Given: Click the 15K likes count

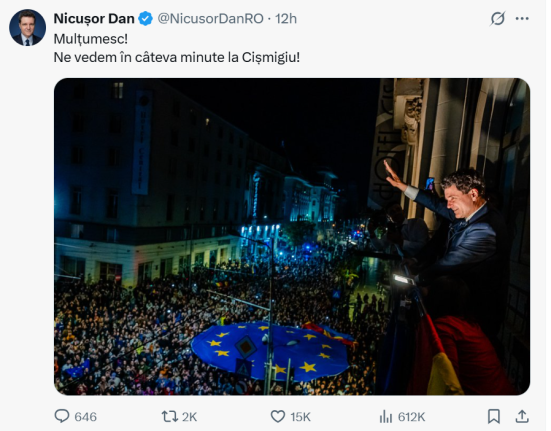Looking at the screenshot, I should [300, 417].
